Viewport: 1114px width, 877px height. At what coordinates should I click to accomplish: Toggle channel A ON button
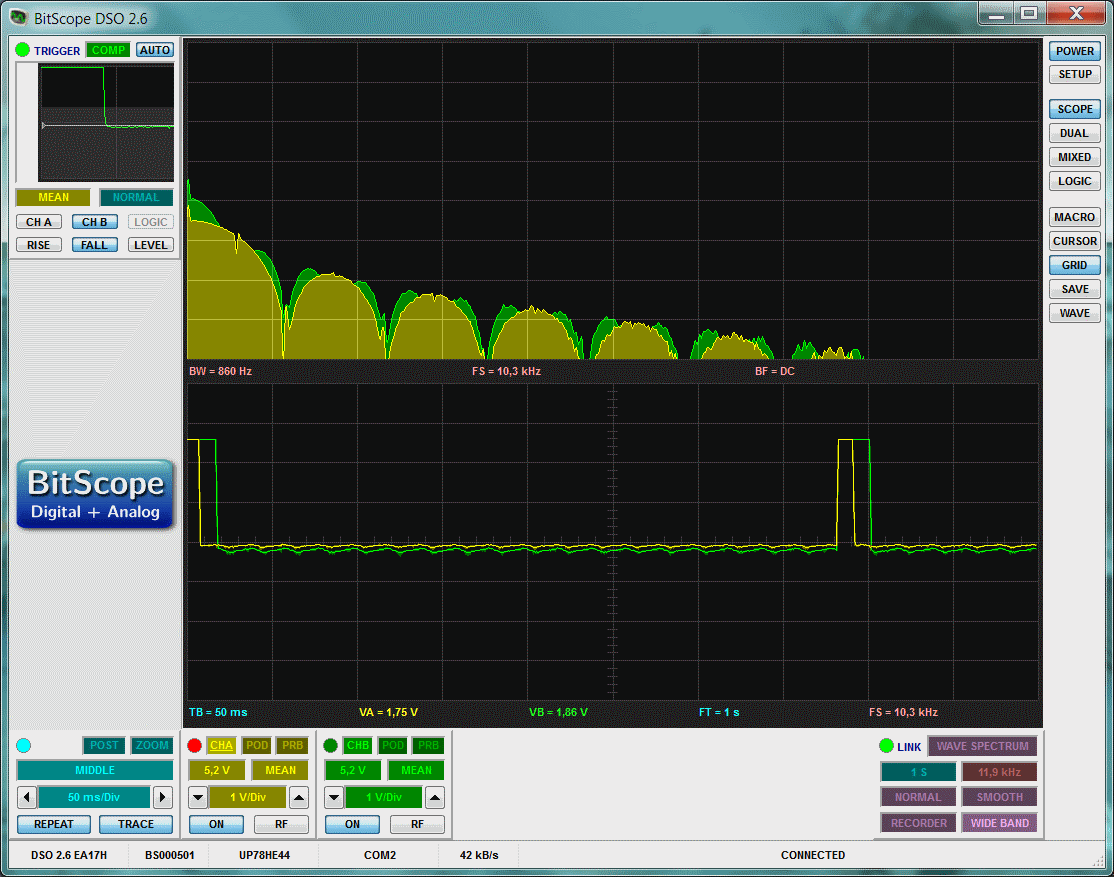point(216,824)
